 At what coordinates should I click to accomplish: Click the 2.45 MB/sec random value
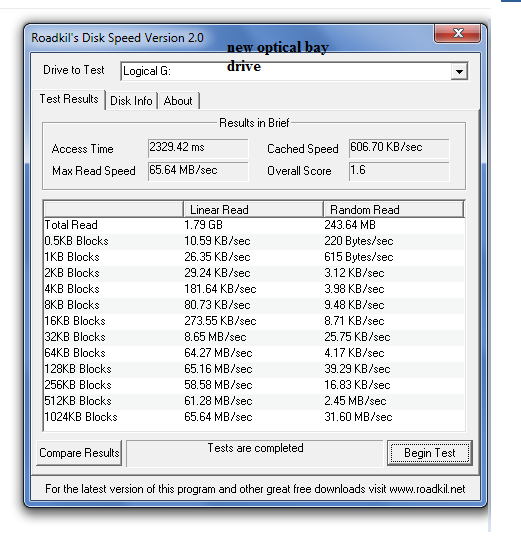click(355, 401)
